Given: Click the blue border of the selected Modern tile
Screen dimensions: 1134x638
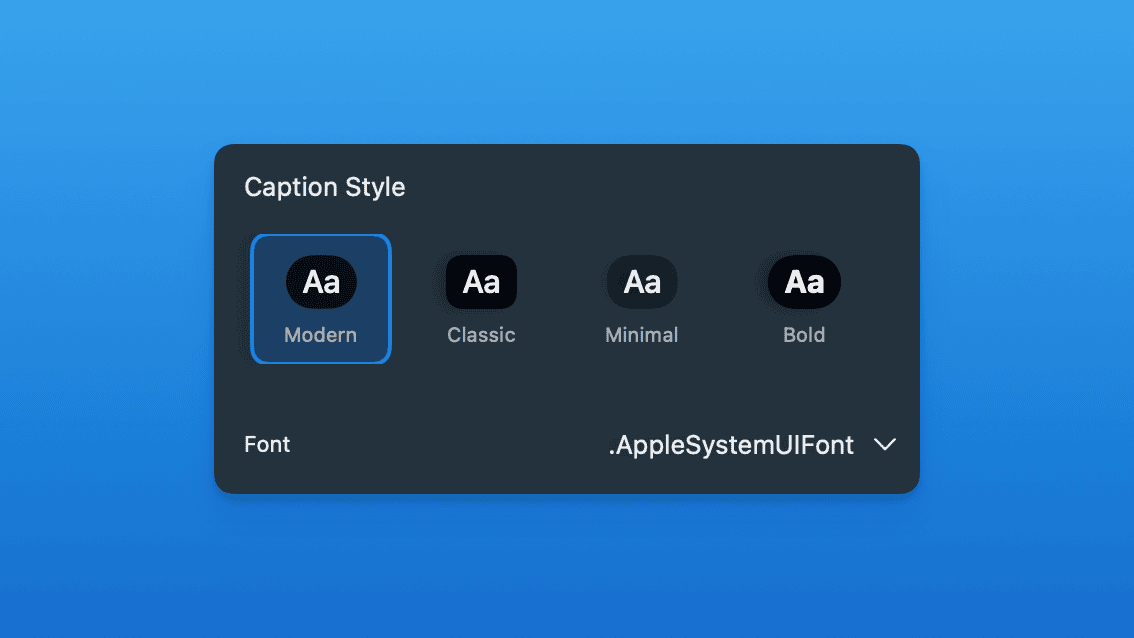Looking at the screenshot, I should click(x=252, y=300).
